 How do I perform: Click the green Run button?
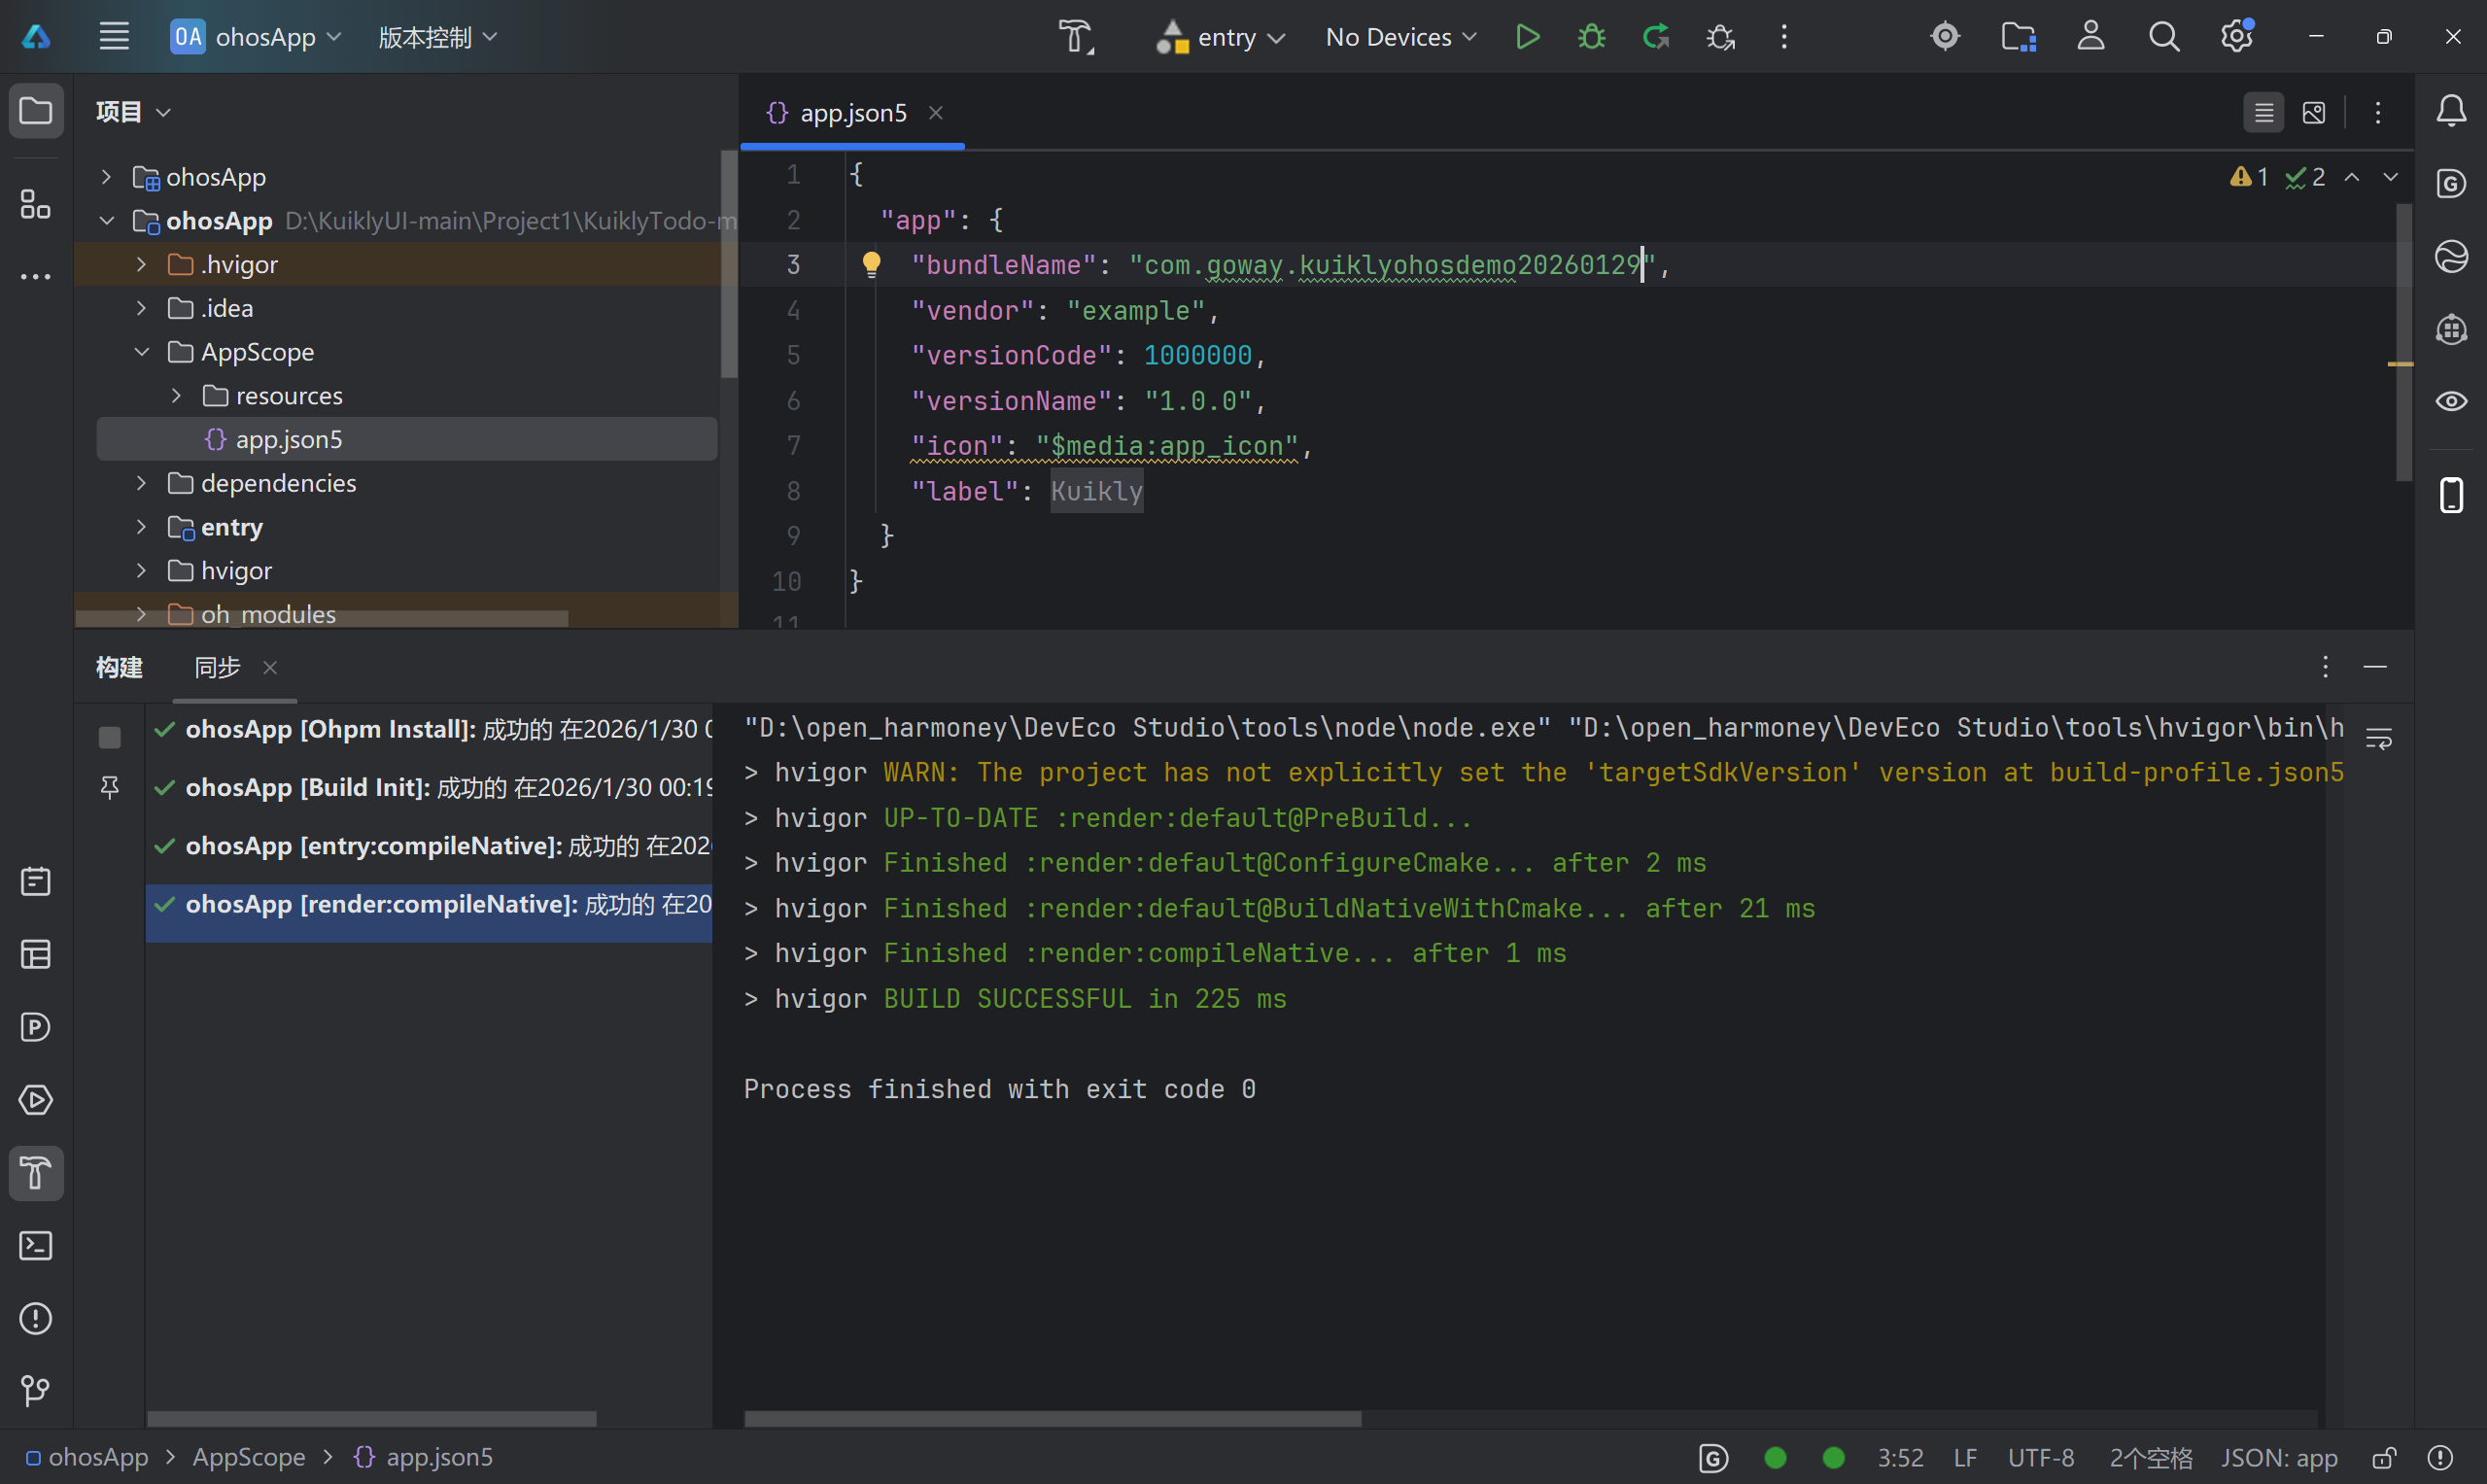tap(1527, 37)
